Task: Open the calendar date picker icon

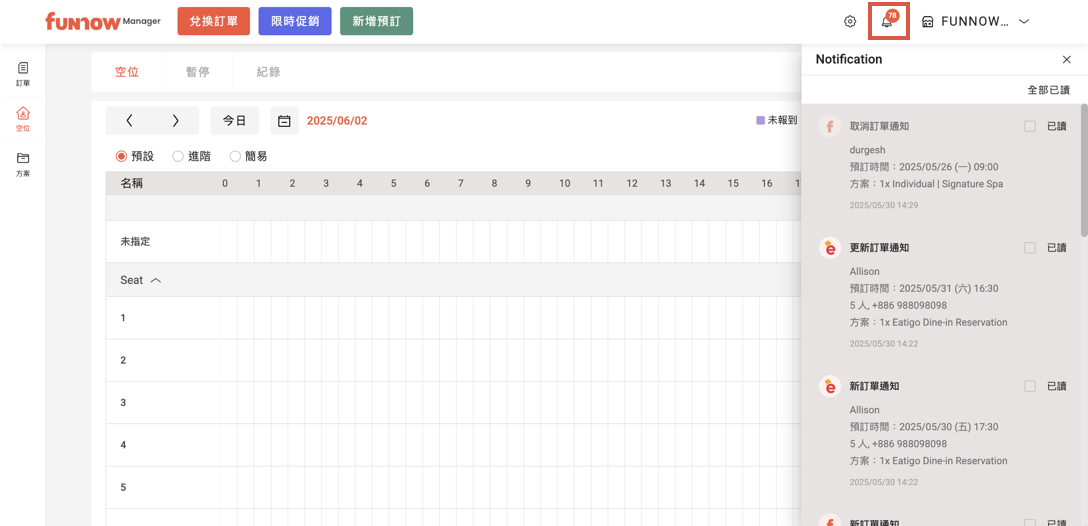Action: [x=284, y=121]
